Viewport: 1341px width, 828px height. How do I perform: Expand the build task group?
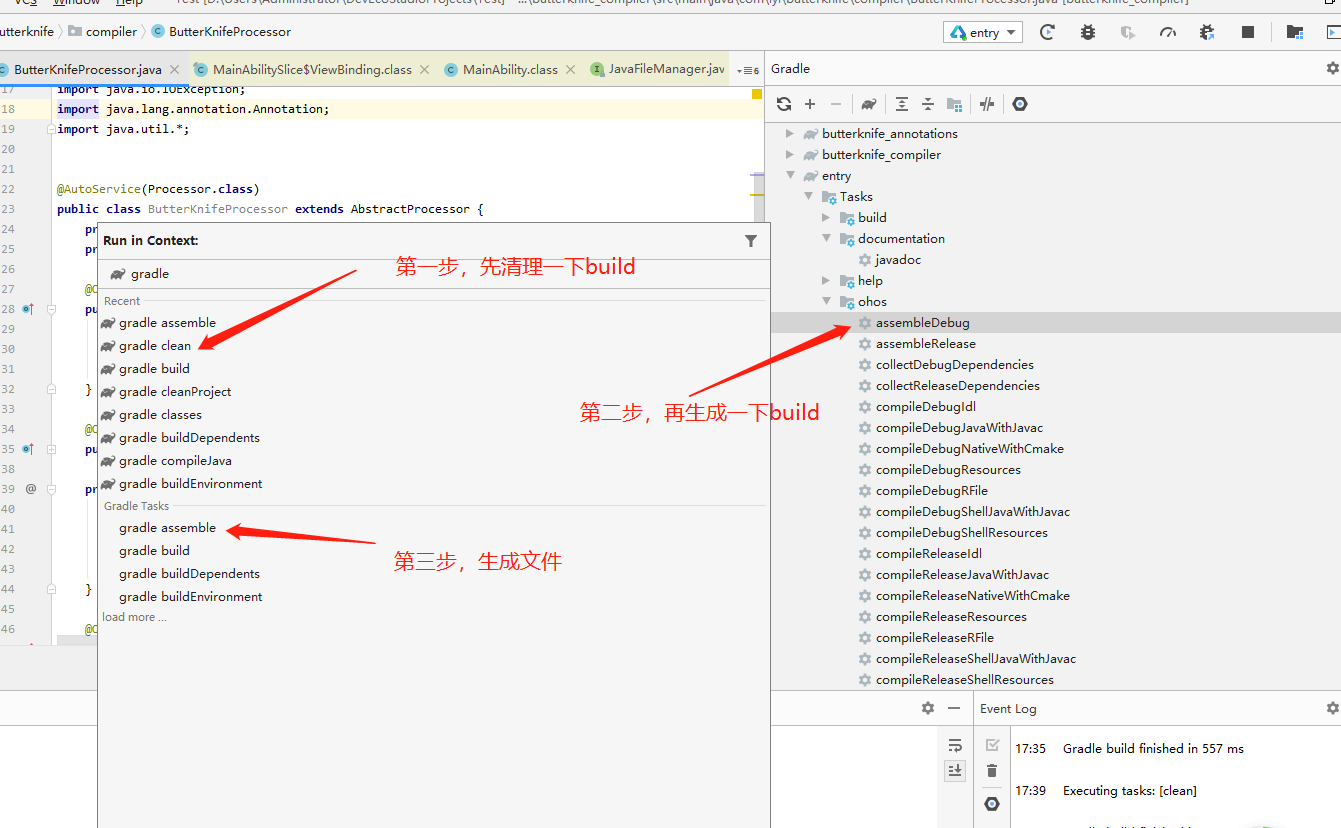[826, 217]
